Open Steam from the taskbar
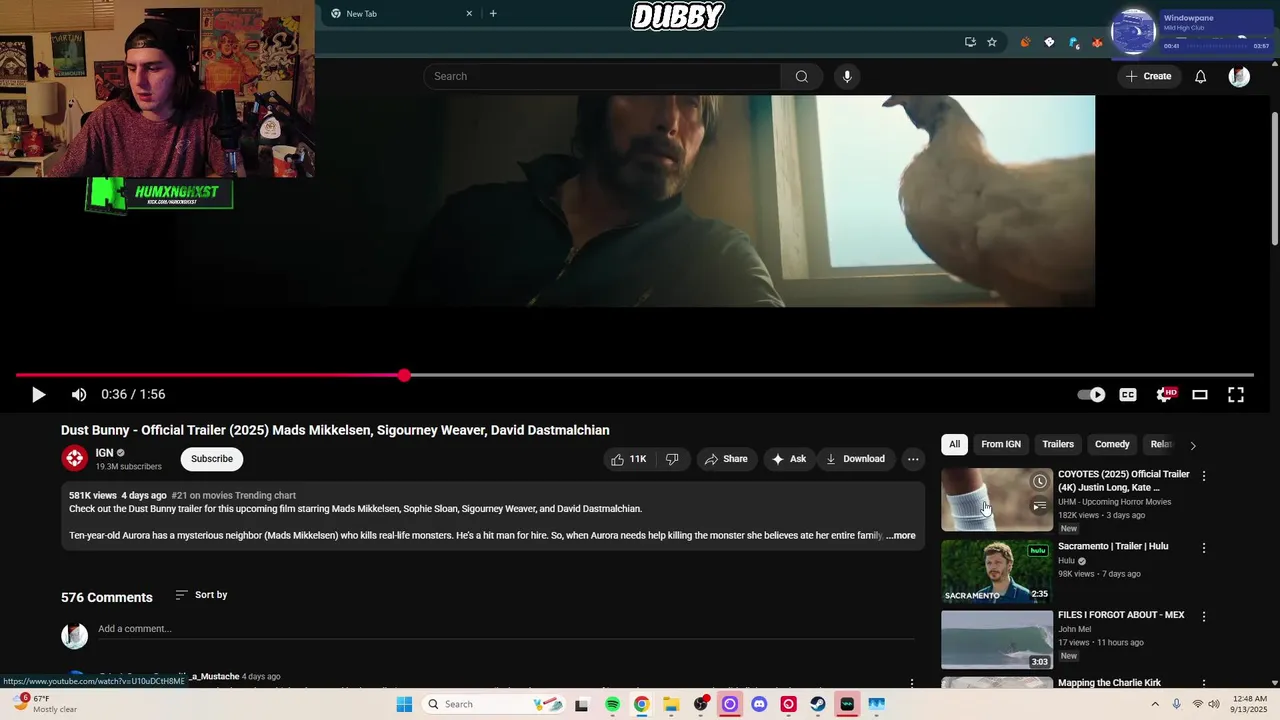Screen dimensions: 1280x720 pos(818,704)
